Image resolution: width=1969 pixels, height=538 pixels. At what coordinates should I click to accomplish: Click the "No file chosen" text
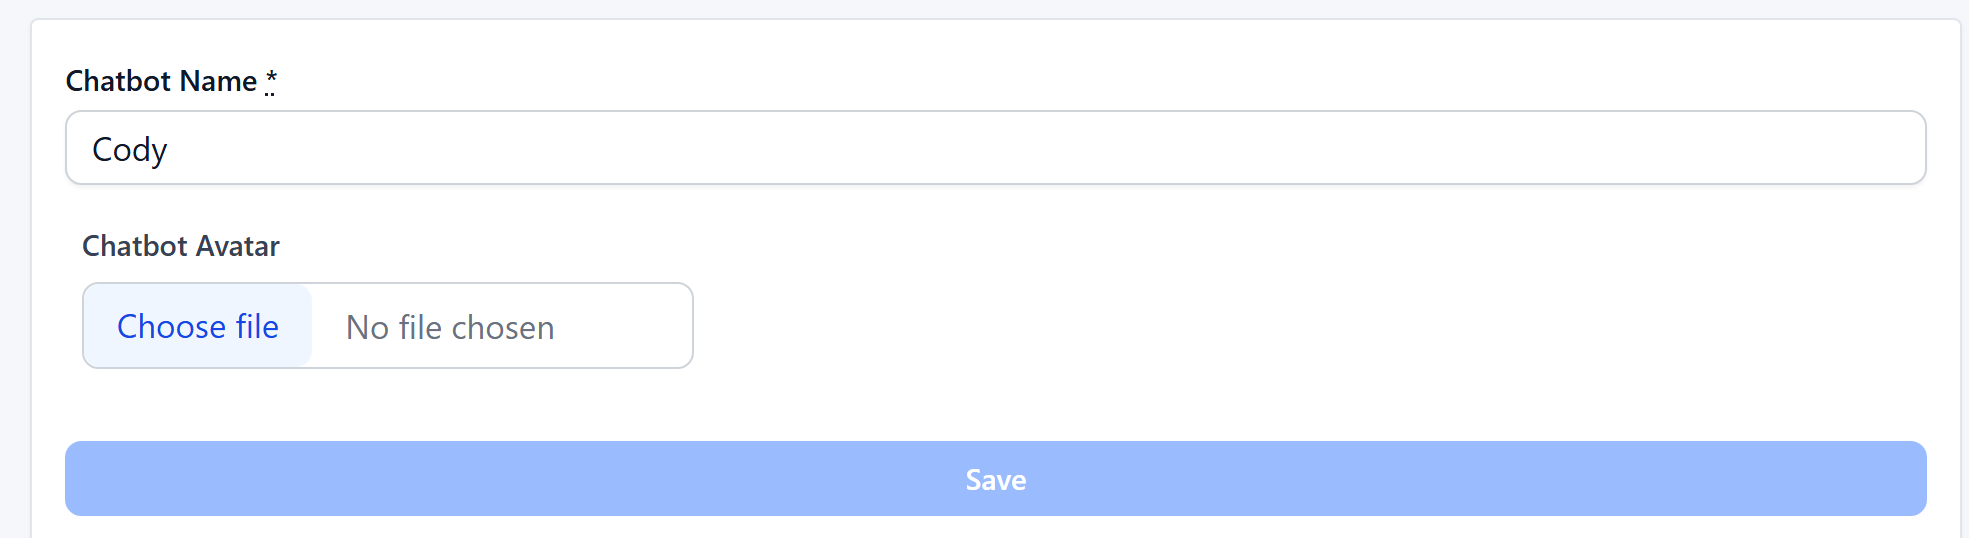[x=450, y=328]
